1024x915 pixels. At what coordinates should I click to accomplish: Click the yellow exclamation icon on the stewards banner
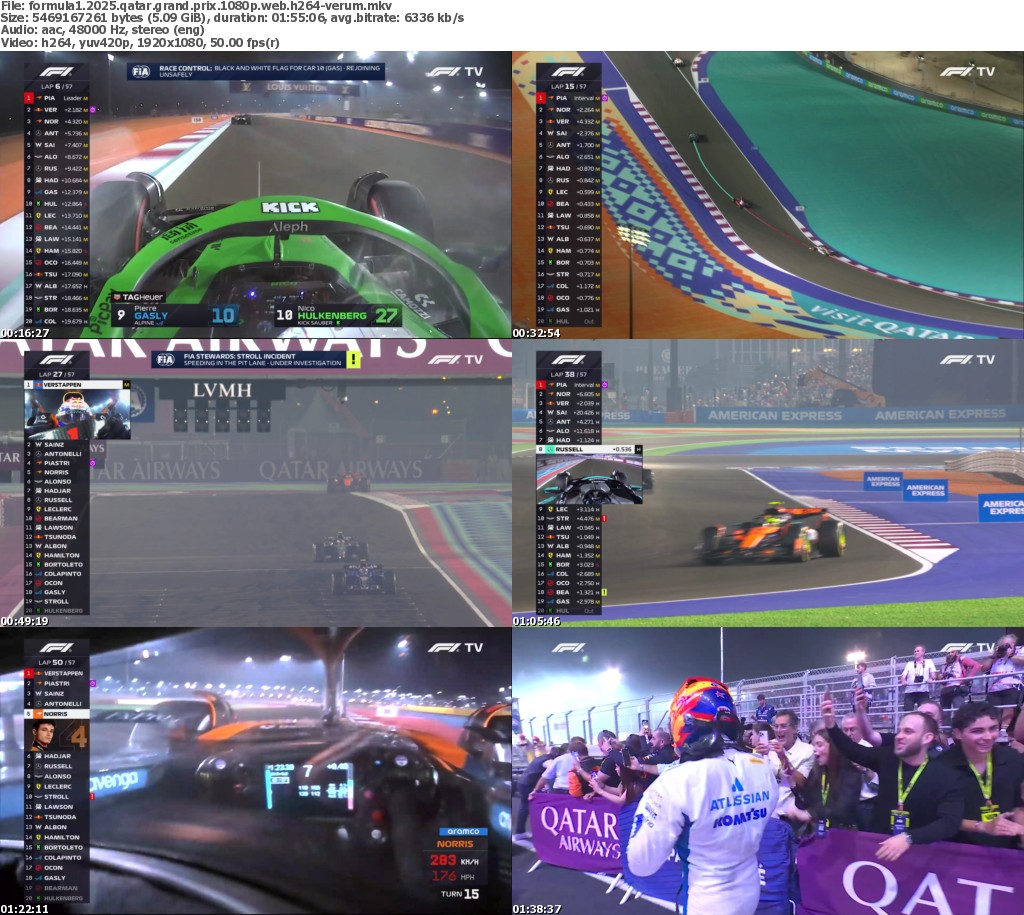(x=353, y=360)
